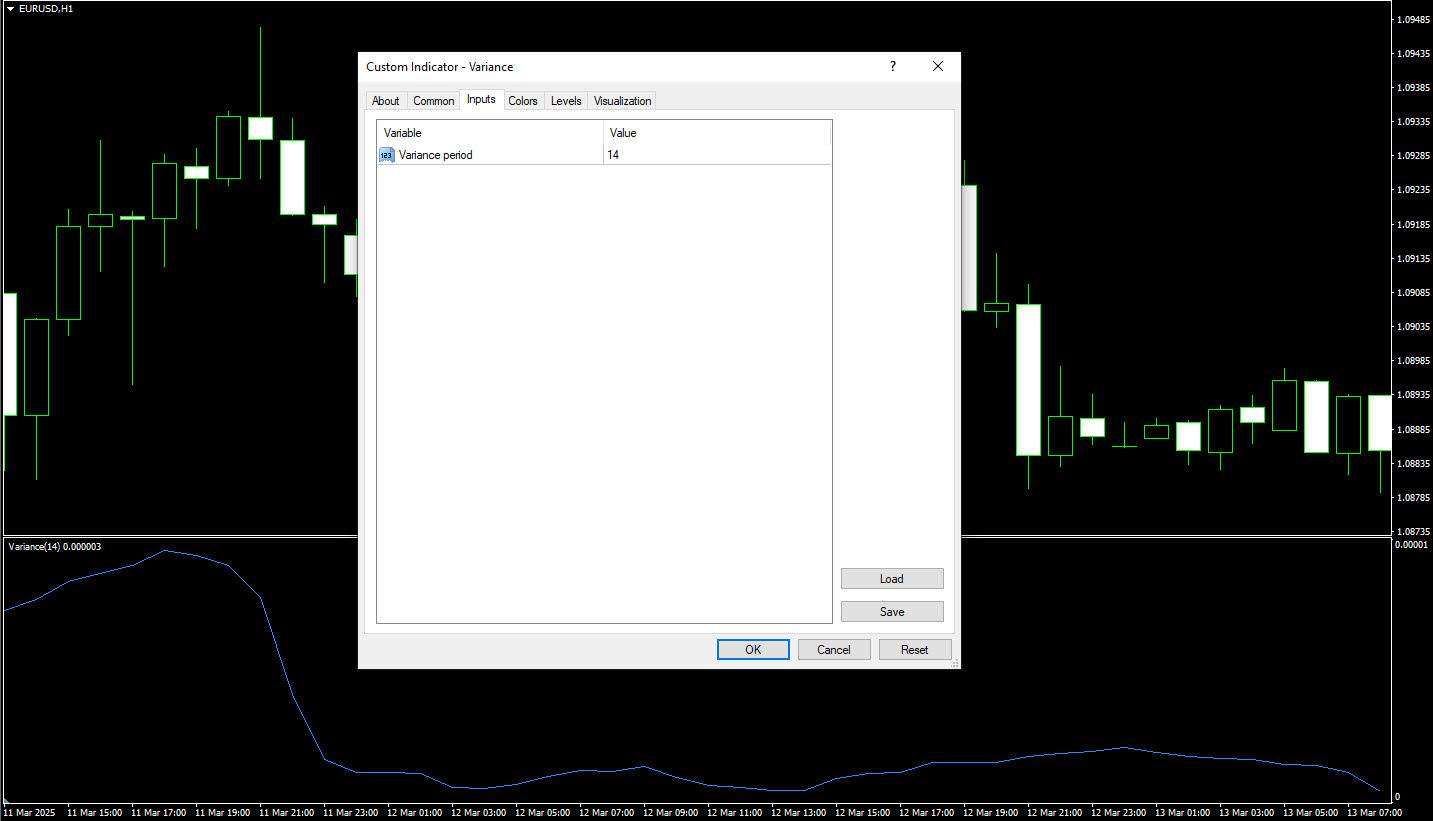
Task: Click the 1.08735 price axis label
Action: [x=1412, y=532]
